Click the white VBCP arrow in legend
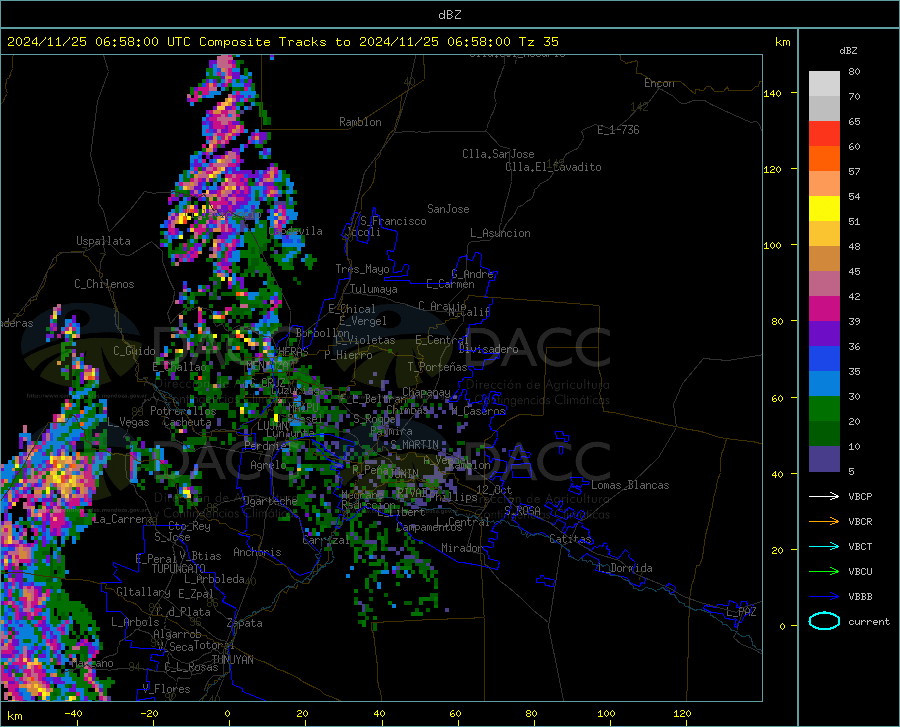 pyautogui.click(x=824, y=496)
